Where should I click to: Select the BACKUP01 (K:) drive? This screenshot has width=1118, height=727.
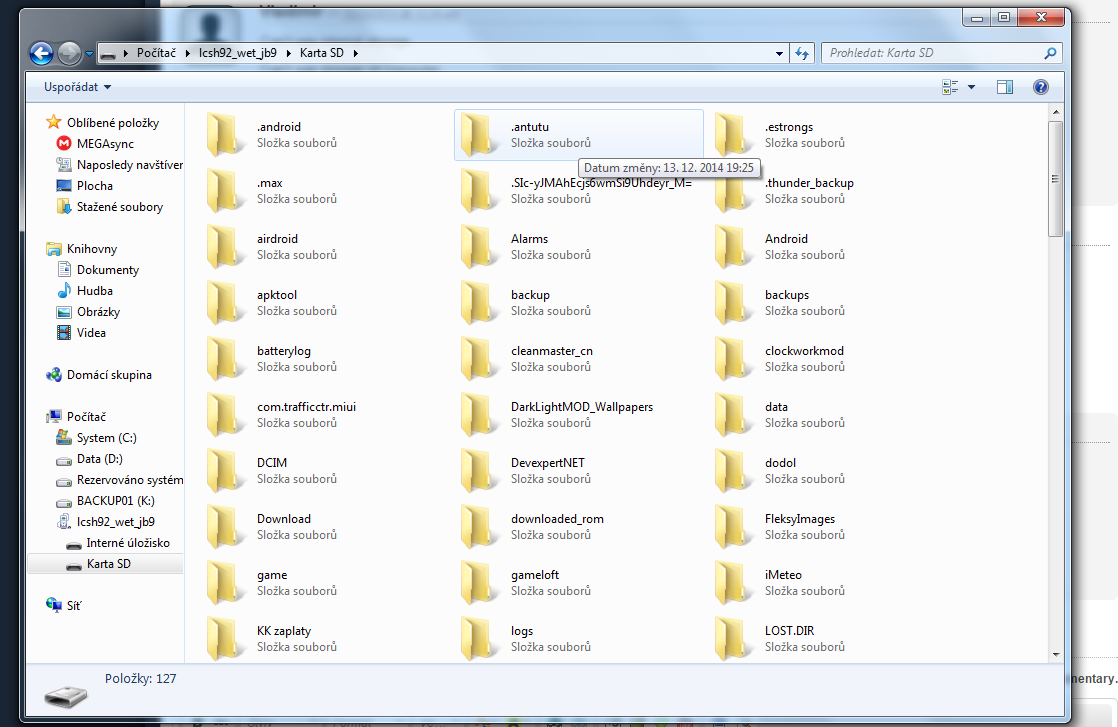coord(116,501)
